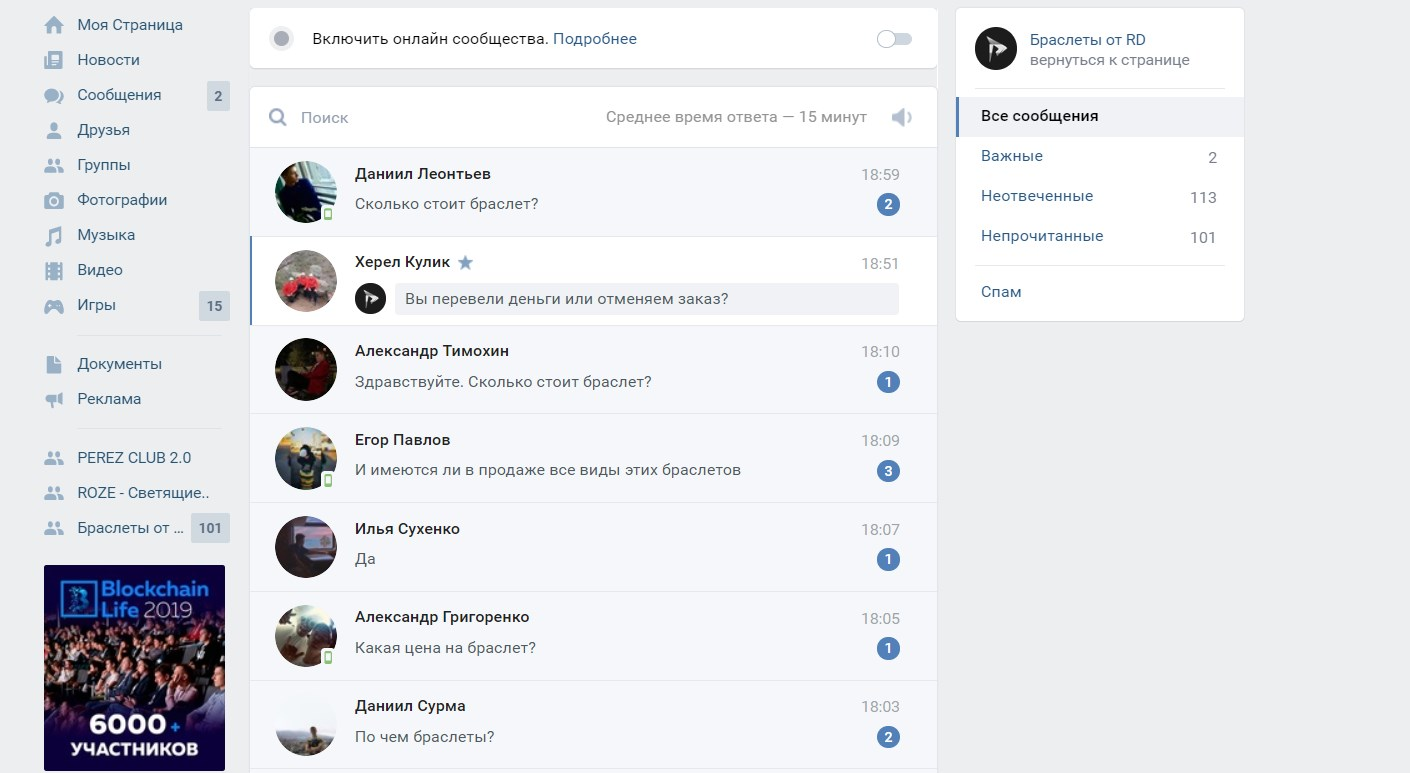Click Херел Кулик avatar
Viewport: 1410px width, 773px height.
[306, 281]
